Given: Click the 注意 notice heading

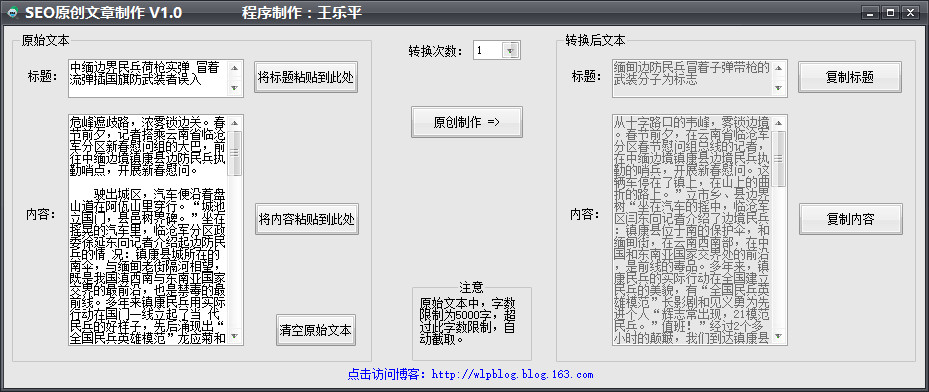Looking at the screenshot, I should (471, 287).
